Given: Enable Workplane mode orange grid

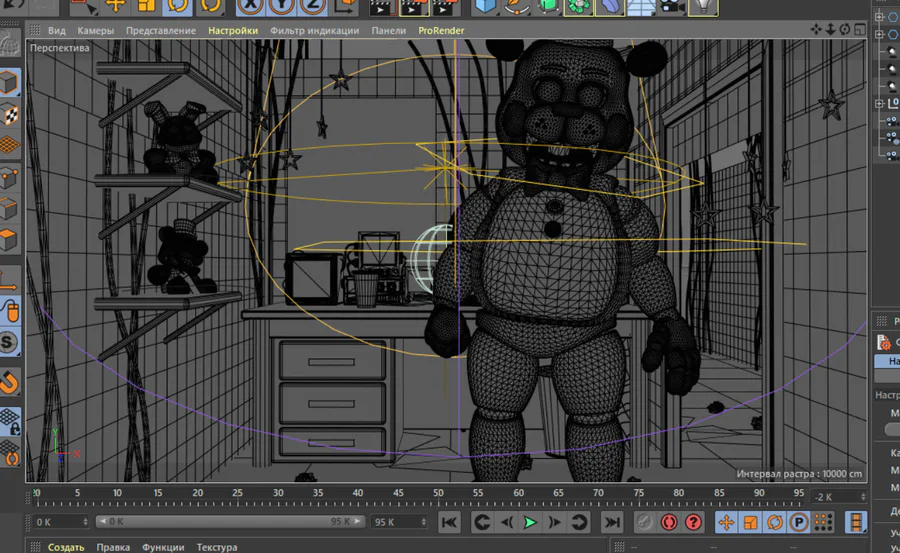Looking at the screenshot, I should [x=9, y=145].
